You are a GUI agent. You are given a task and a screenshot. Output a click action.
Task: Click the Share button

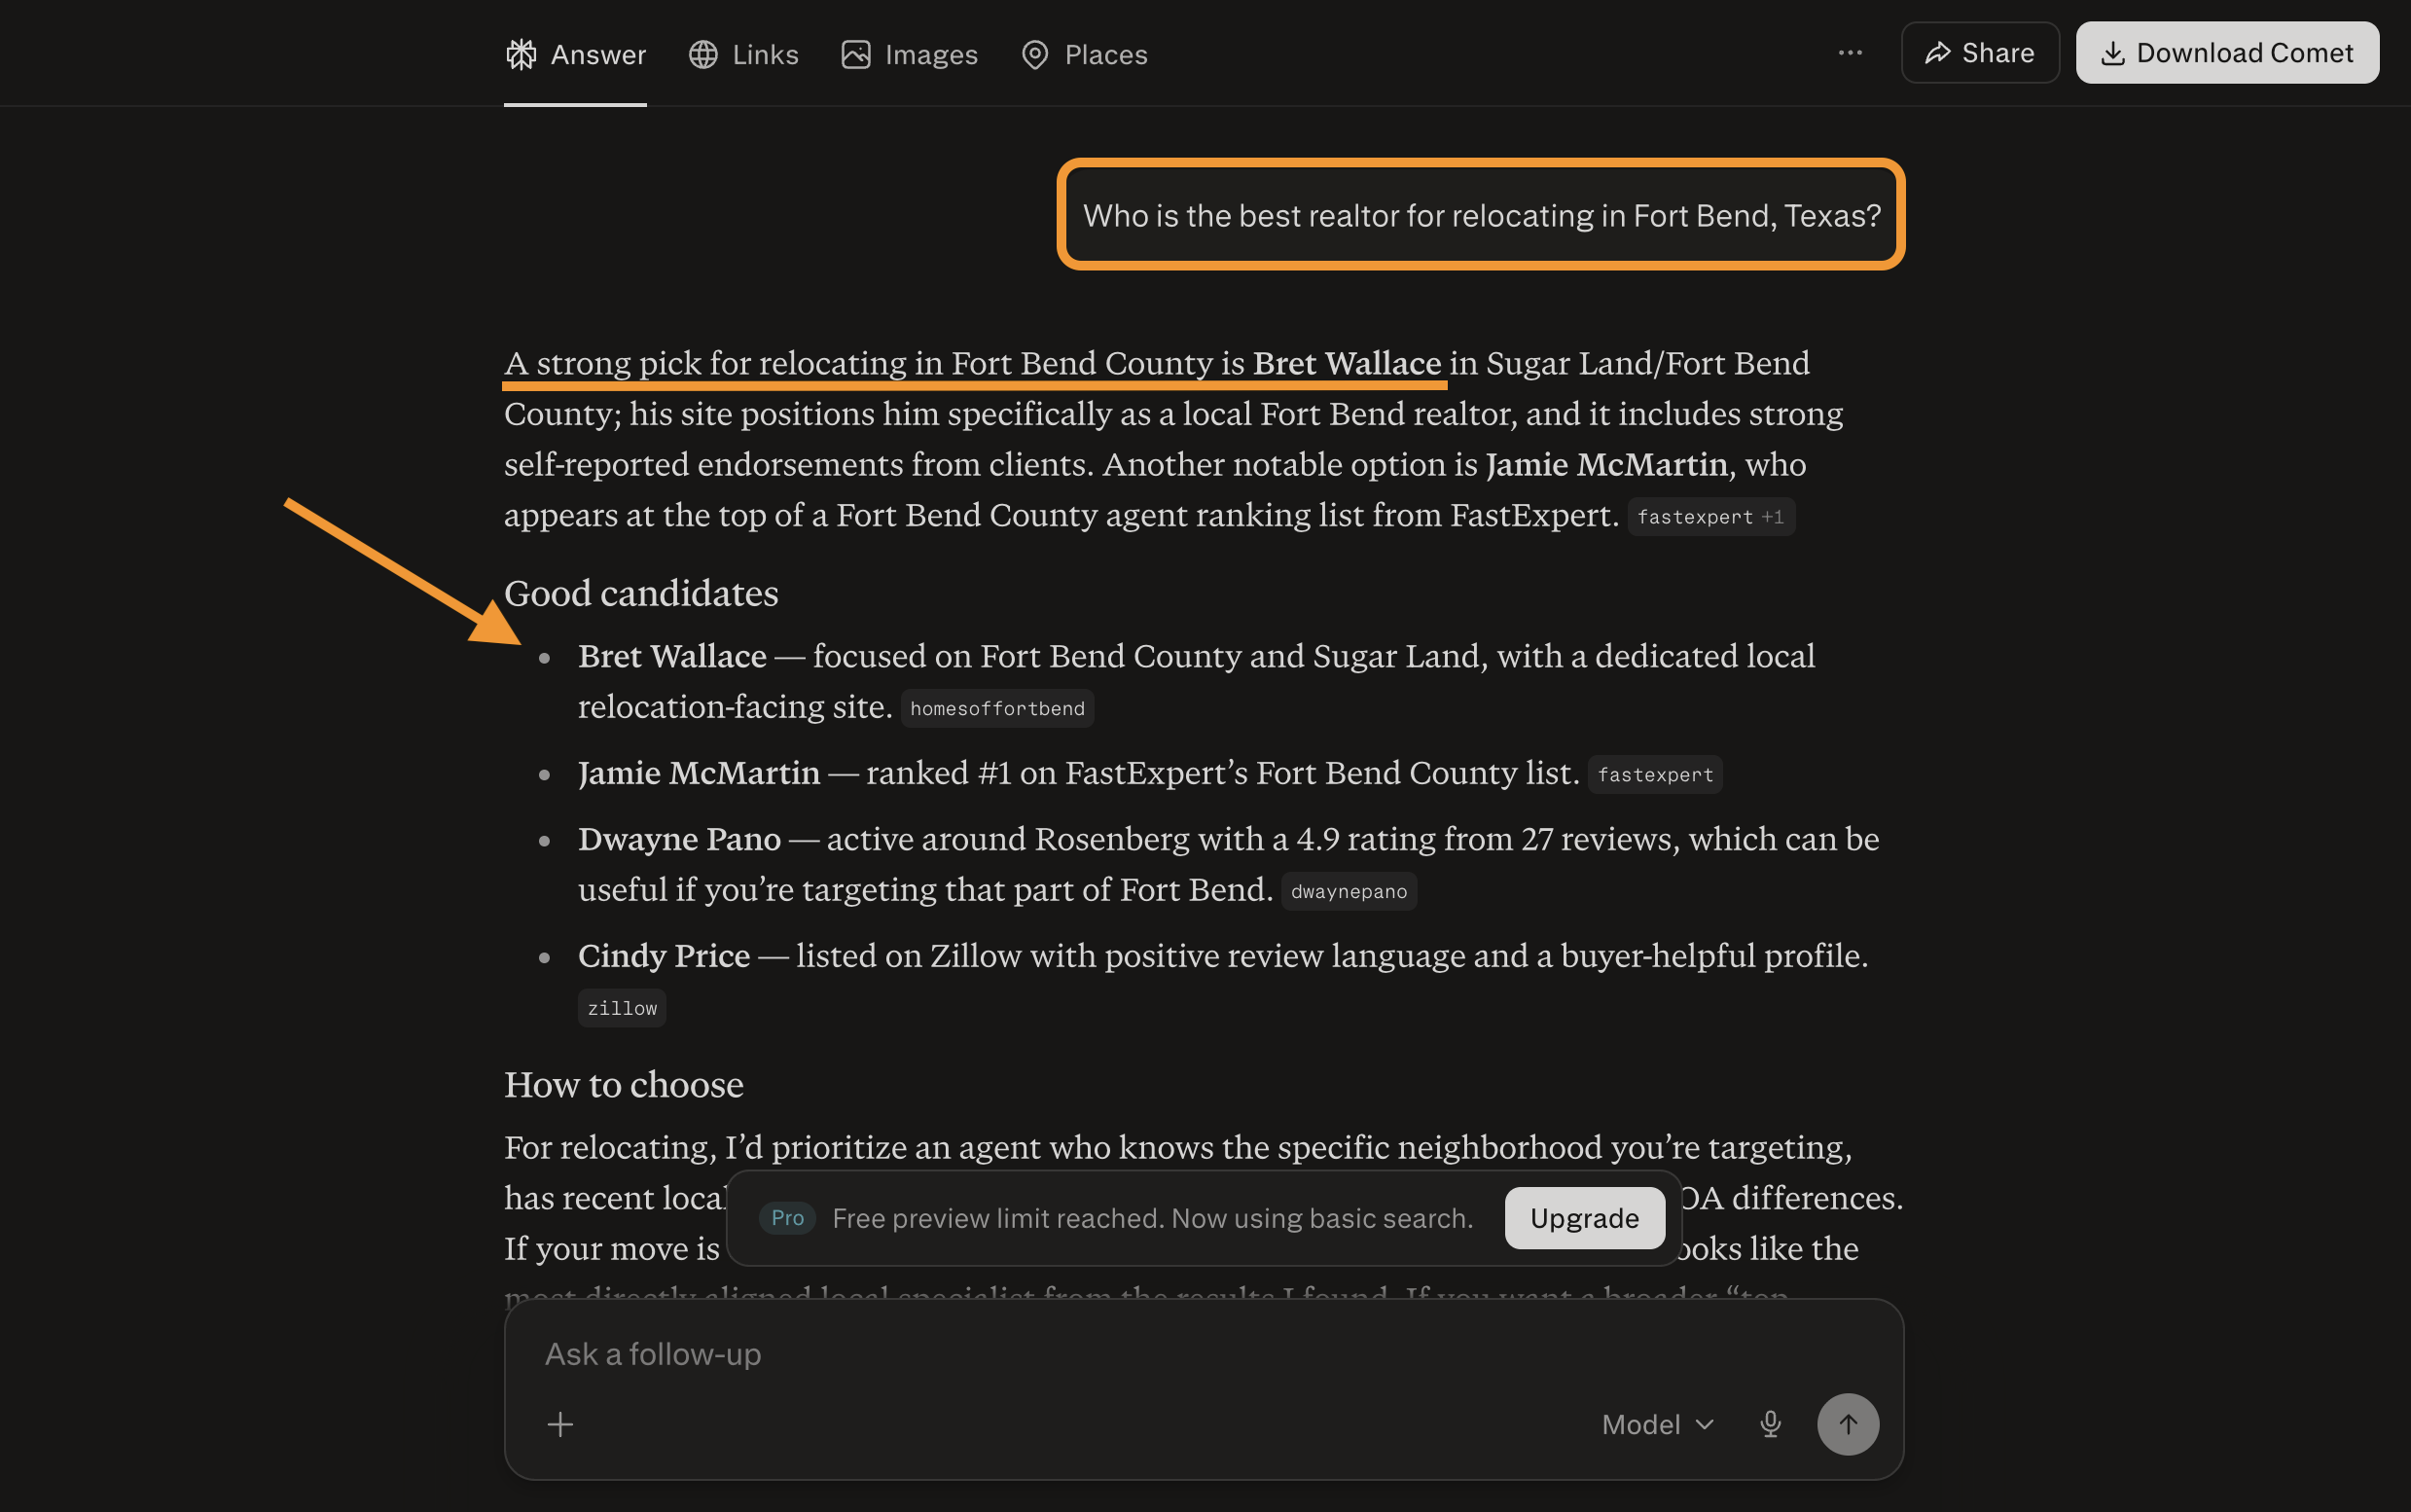(1980, 53)
